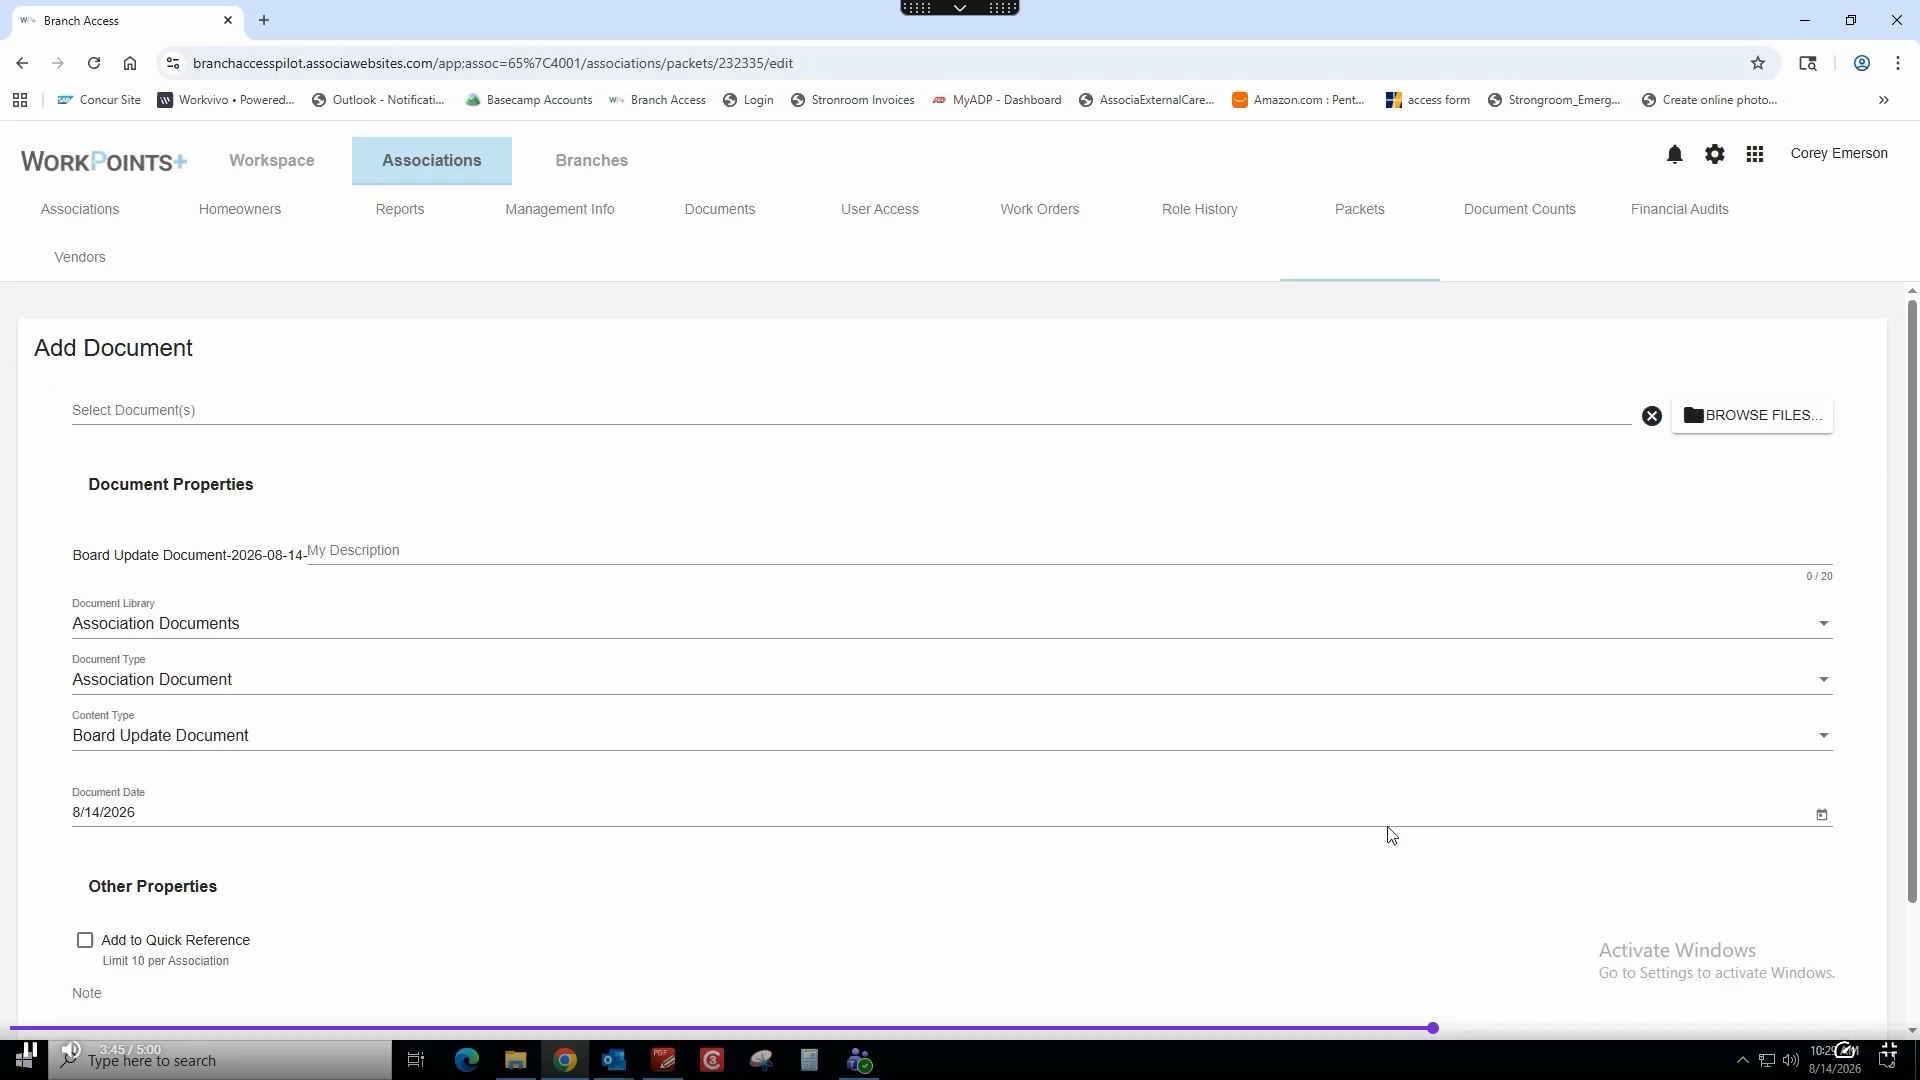
Task: Go to Management Info
Action: pos(560,209)
